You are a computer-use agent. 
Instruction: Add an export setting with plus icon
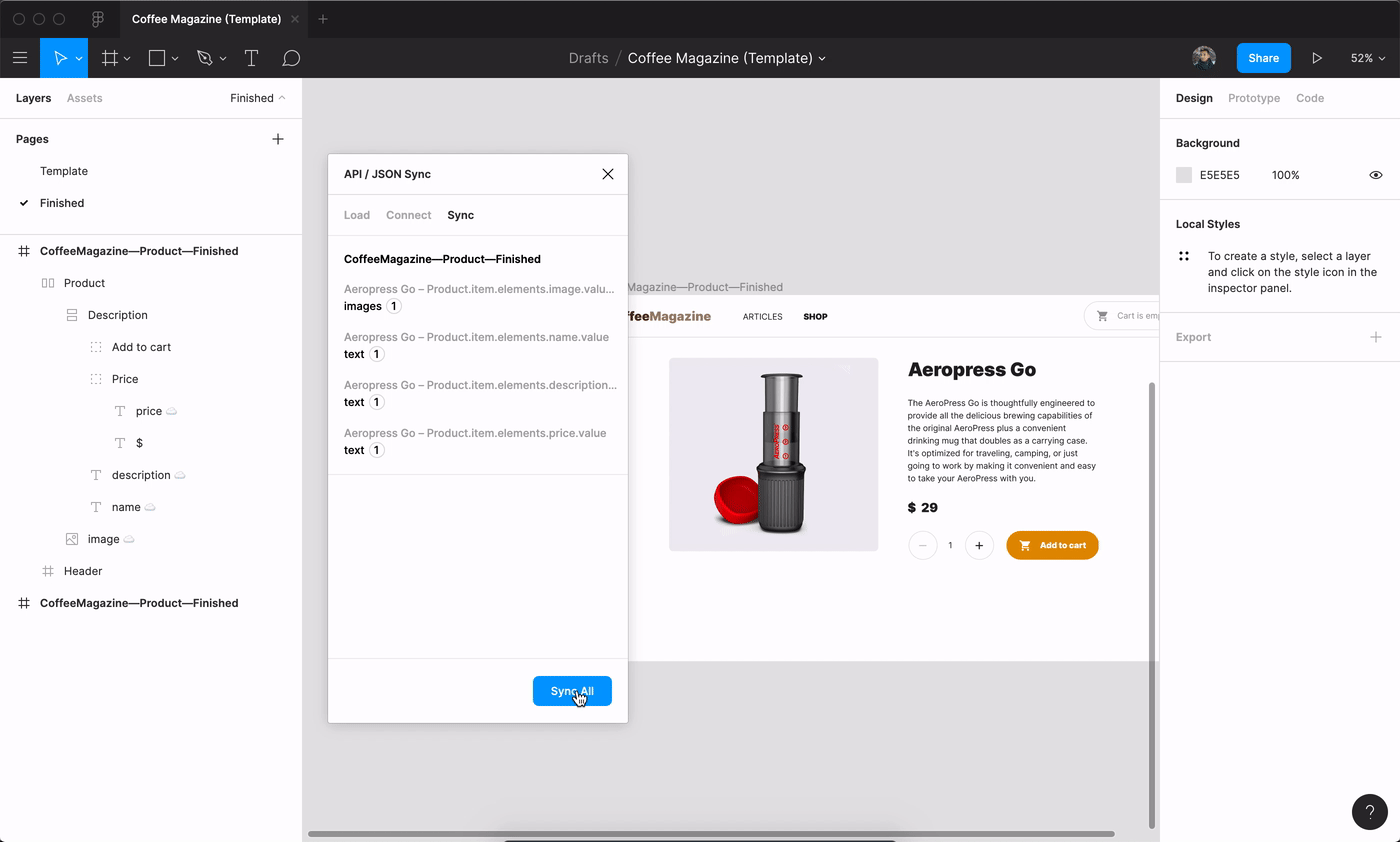[x=1376, y=337]
